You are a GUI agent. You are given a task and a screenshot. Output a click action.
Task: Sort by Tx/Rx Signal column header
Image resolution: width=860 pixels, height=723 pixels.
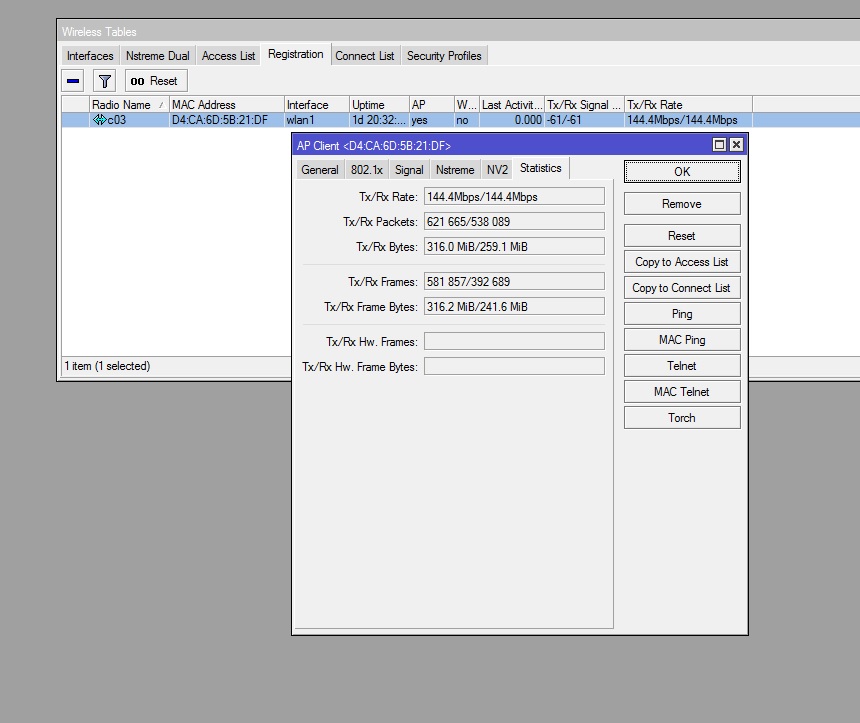585,105
